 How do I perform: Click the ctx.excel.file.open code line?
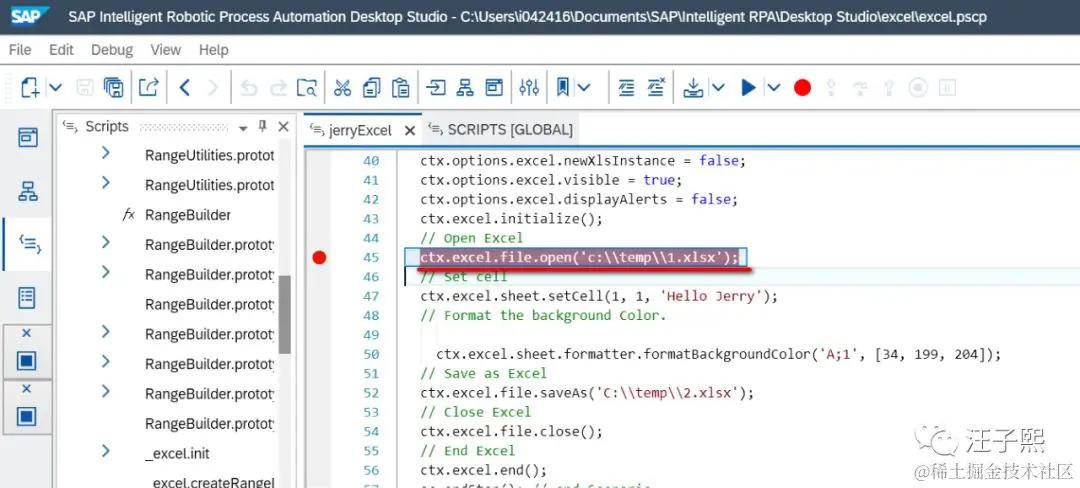579,257
